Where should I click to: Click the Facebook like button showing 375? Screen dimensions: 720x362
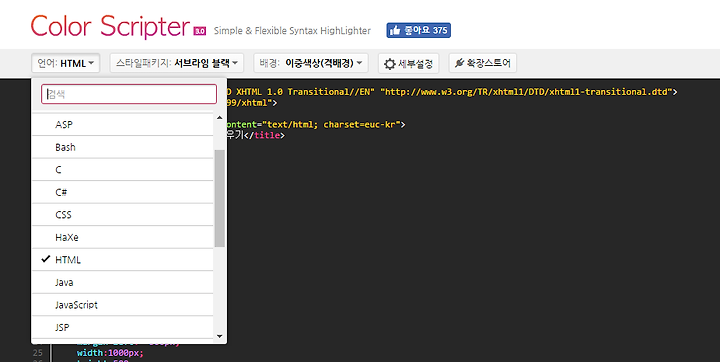(x=418, y=30)
